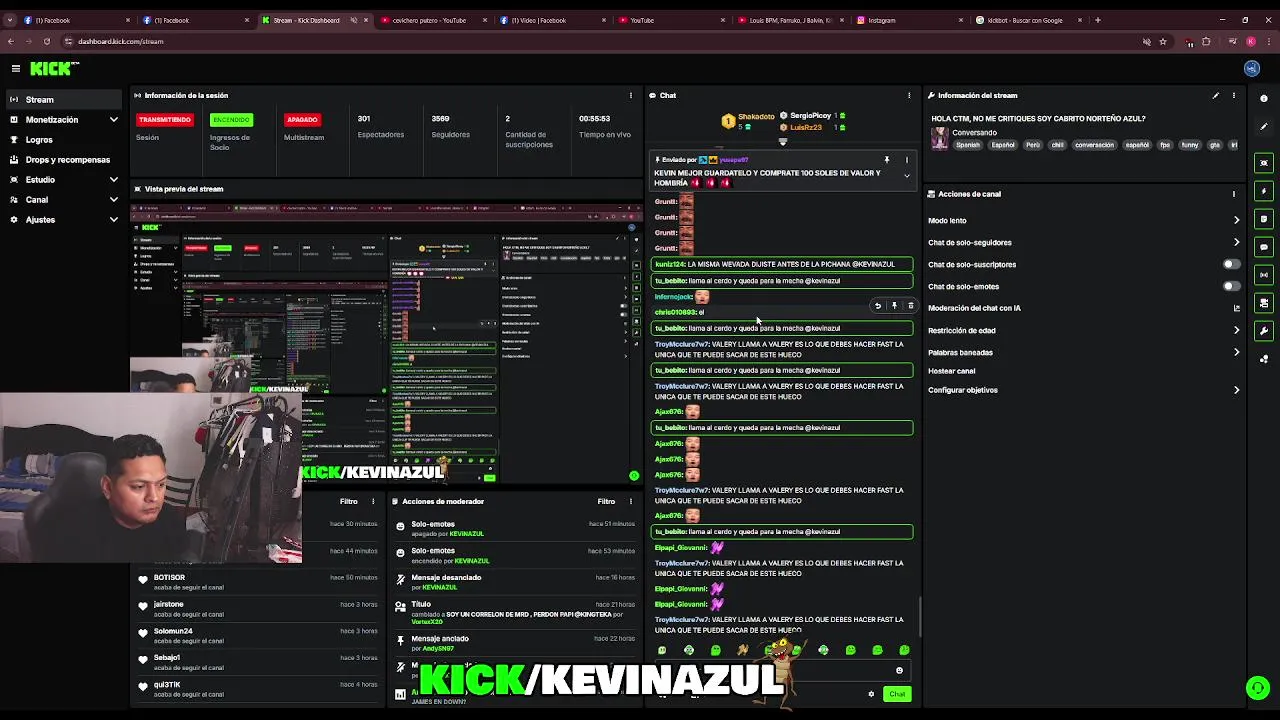Viewport: 1280px width, 720px height.
Task: Click the browser address bar
Action: coord(600,41)
